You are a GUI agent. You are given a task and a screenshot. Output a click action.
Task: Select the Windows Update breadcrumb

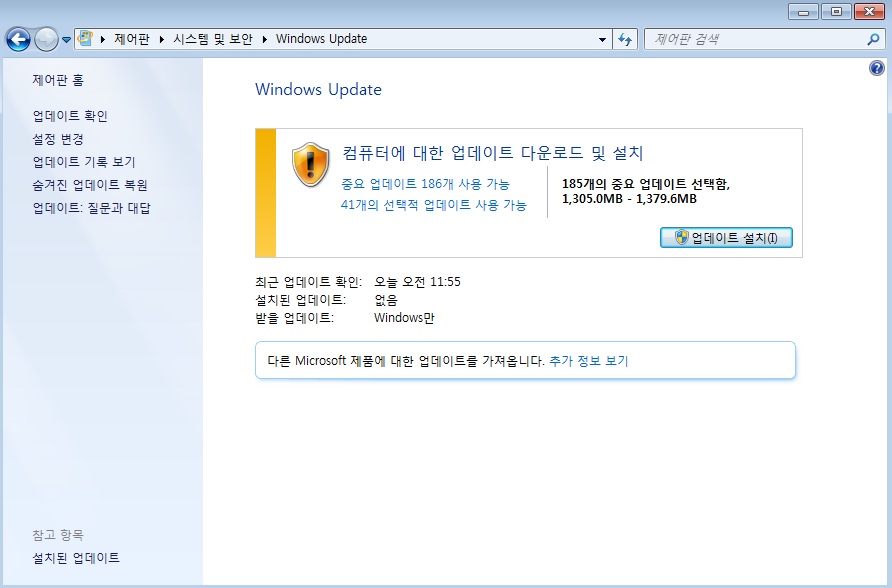tap(321, 39)
